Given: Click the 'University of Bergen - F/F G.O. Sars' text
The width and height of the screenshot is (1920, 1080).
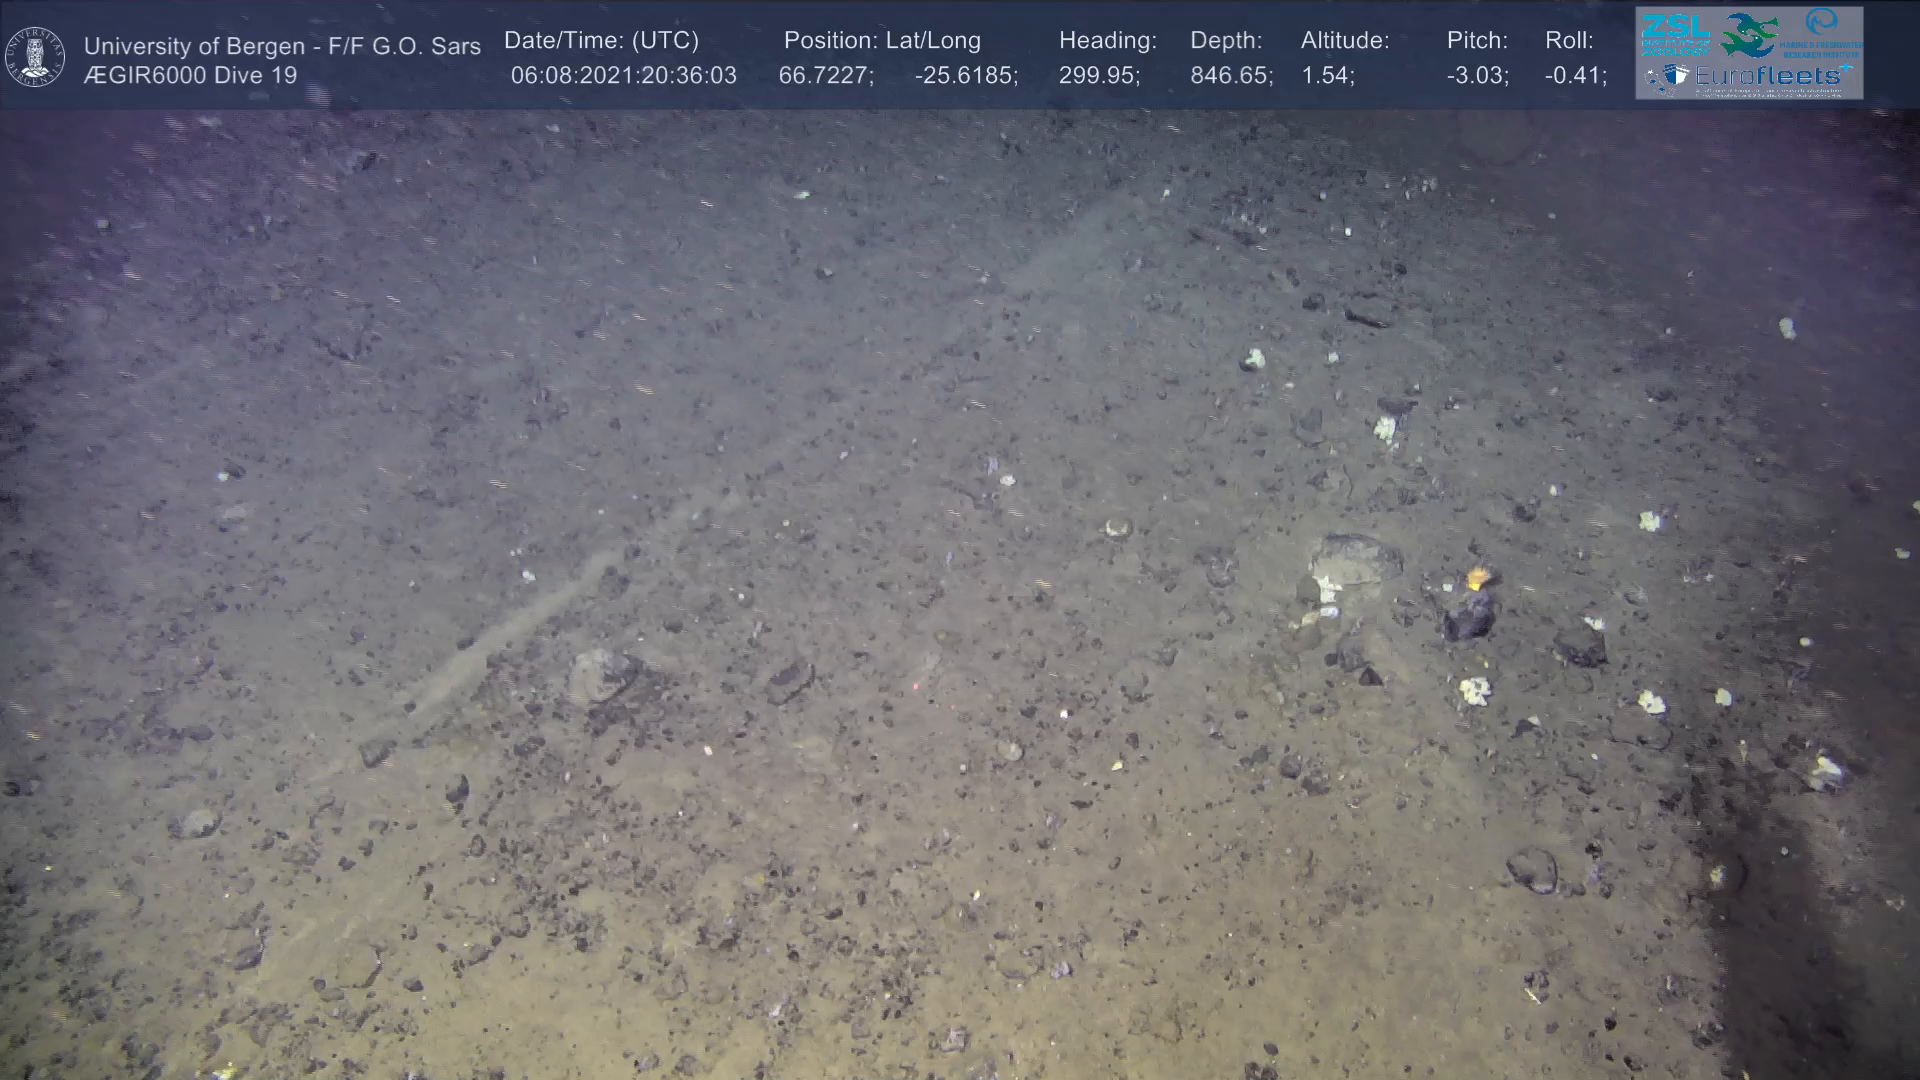Looking at the screenshot, I should tap(282, 46).
